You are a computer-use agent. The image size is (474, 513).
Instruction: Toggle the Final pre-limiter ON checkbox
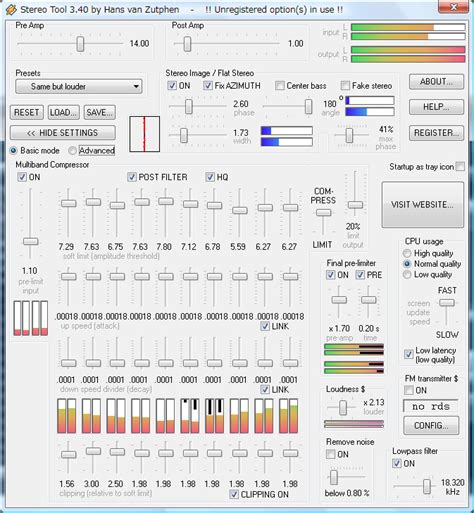pos(330,275)
